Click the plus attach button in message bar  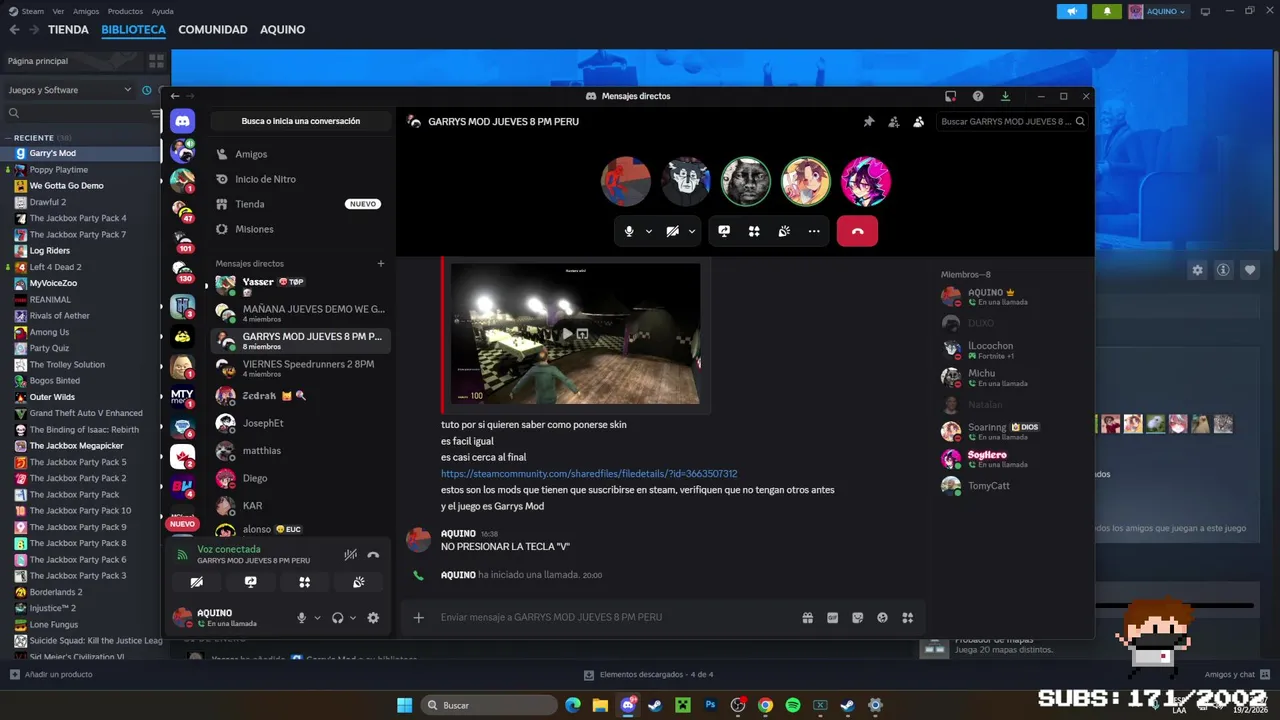click(419, 618)
